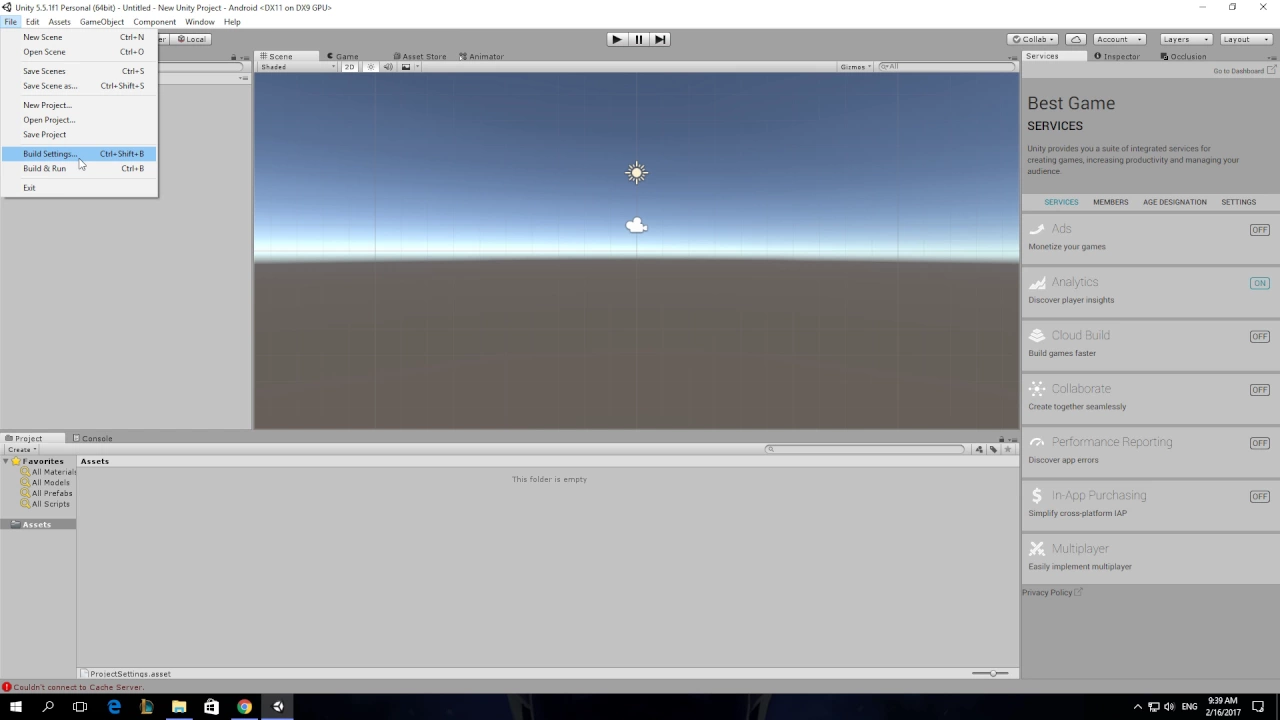Open the GameObject menu
1280x720 pixels.
point(102,22)
